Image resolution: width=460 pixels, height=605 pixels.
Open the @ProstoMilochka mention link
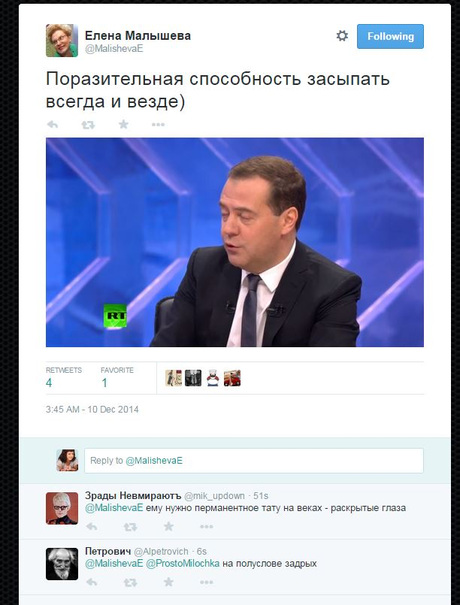point(183,564)
